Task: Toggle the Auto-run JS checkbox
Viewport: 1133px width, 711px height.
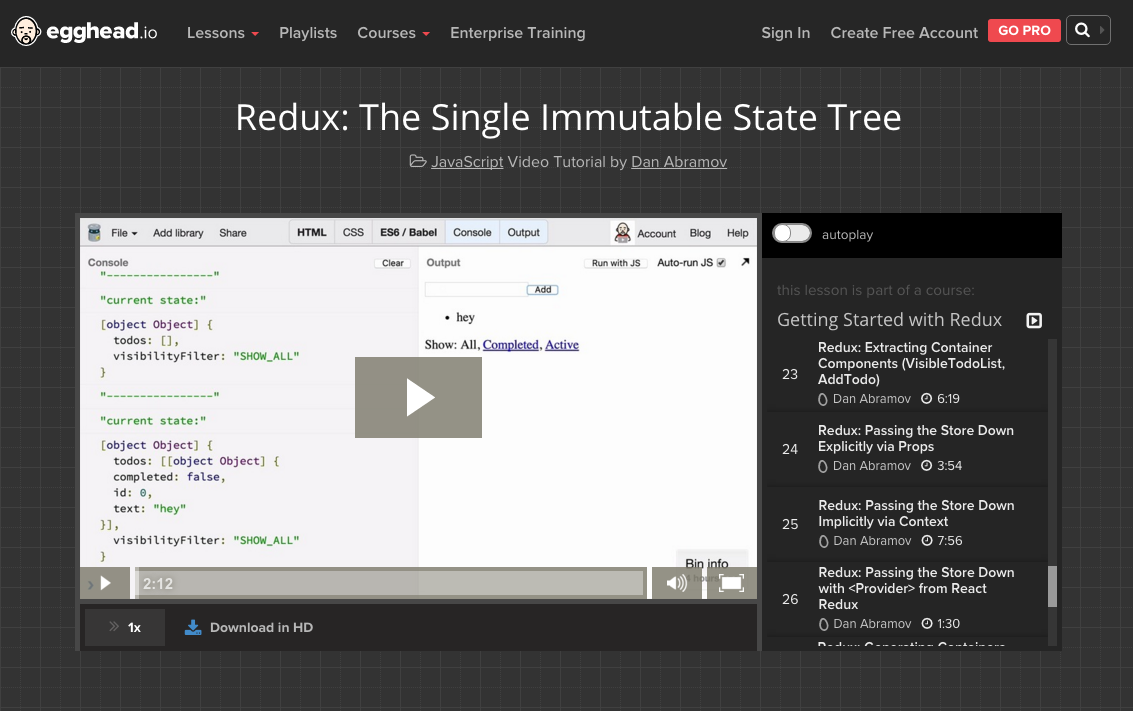Action: 721,262
